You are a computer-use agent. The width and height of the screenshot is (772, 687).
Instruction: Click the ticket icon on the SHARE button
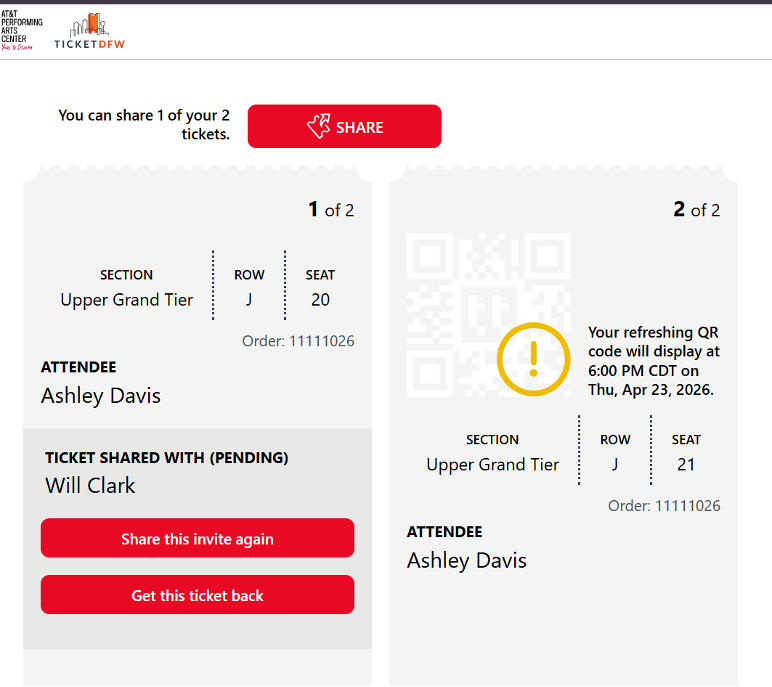pyautogui.click(x=318, y=127)
